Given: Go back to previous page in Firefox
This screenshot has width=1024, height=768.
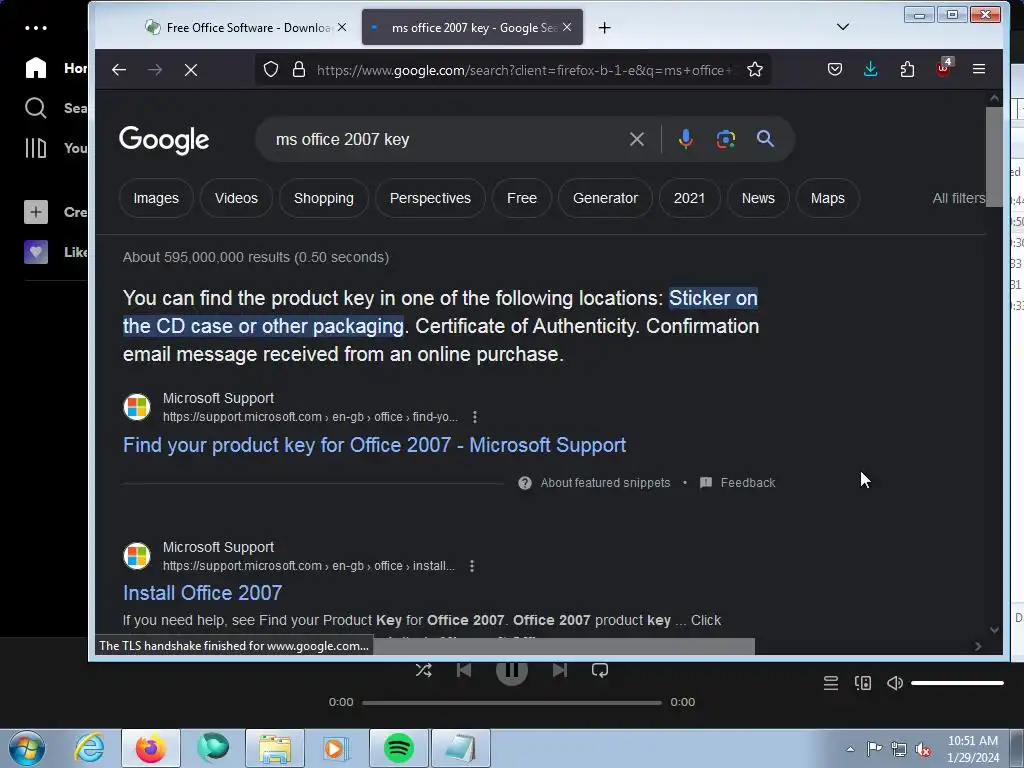Looking at the screenshot, I should (119, 70).
